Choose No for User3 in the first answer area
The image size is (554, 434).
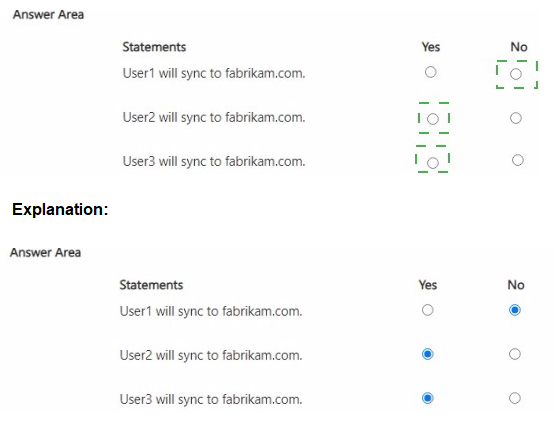click(518, 160)
